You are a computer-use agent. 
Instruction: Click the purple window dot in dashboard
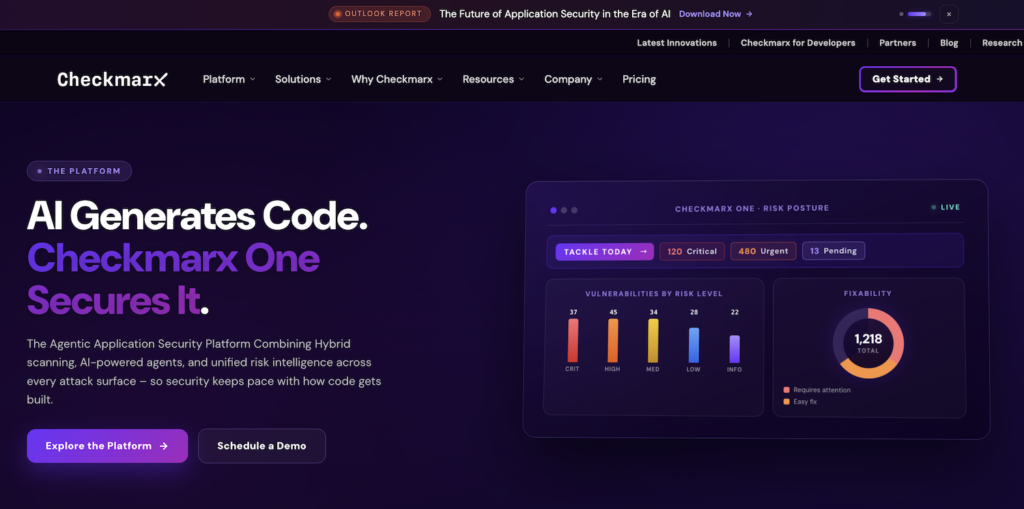pyautogui.click(x=554, y=210)
